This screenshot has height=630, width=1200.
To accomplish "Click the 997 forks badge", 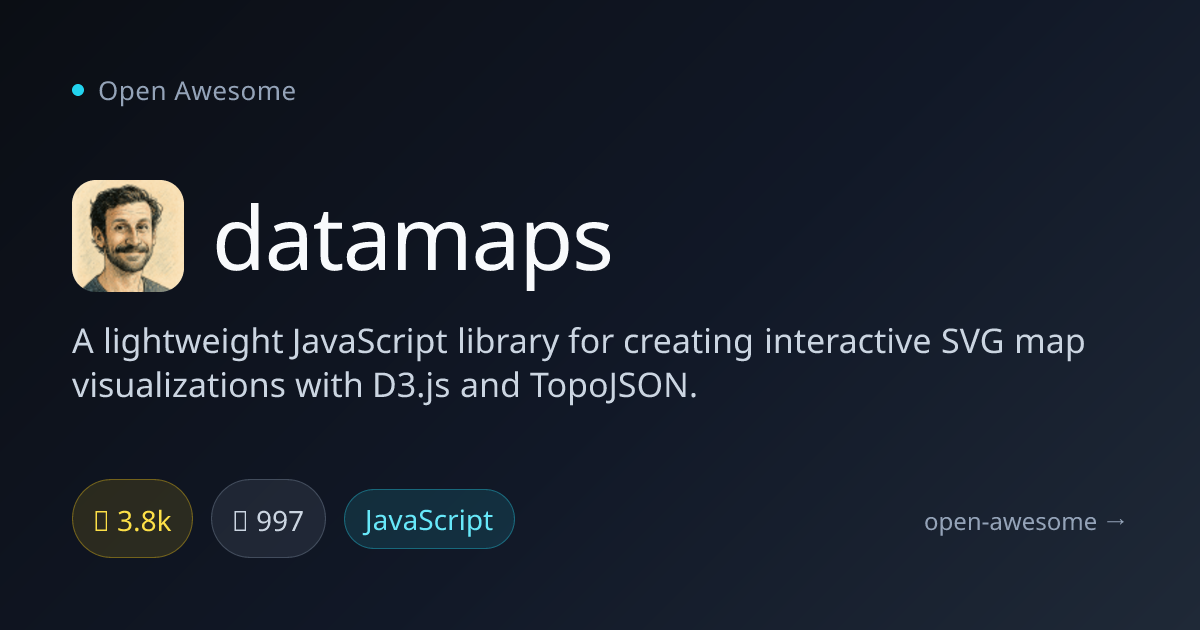I will (x=268, y=521).
